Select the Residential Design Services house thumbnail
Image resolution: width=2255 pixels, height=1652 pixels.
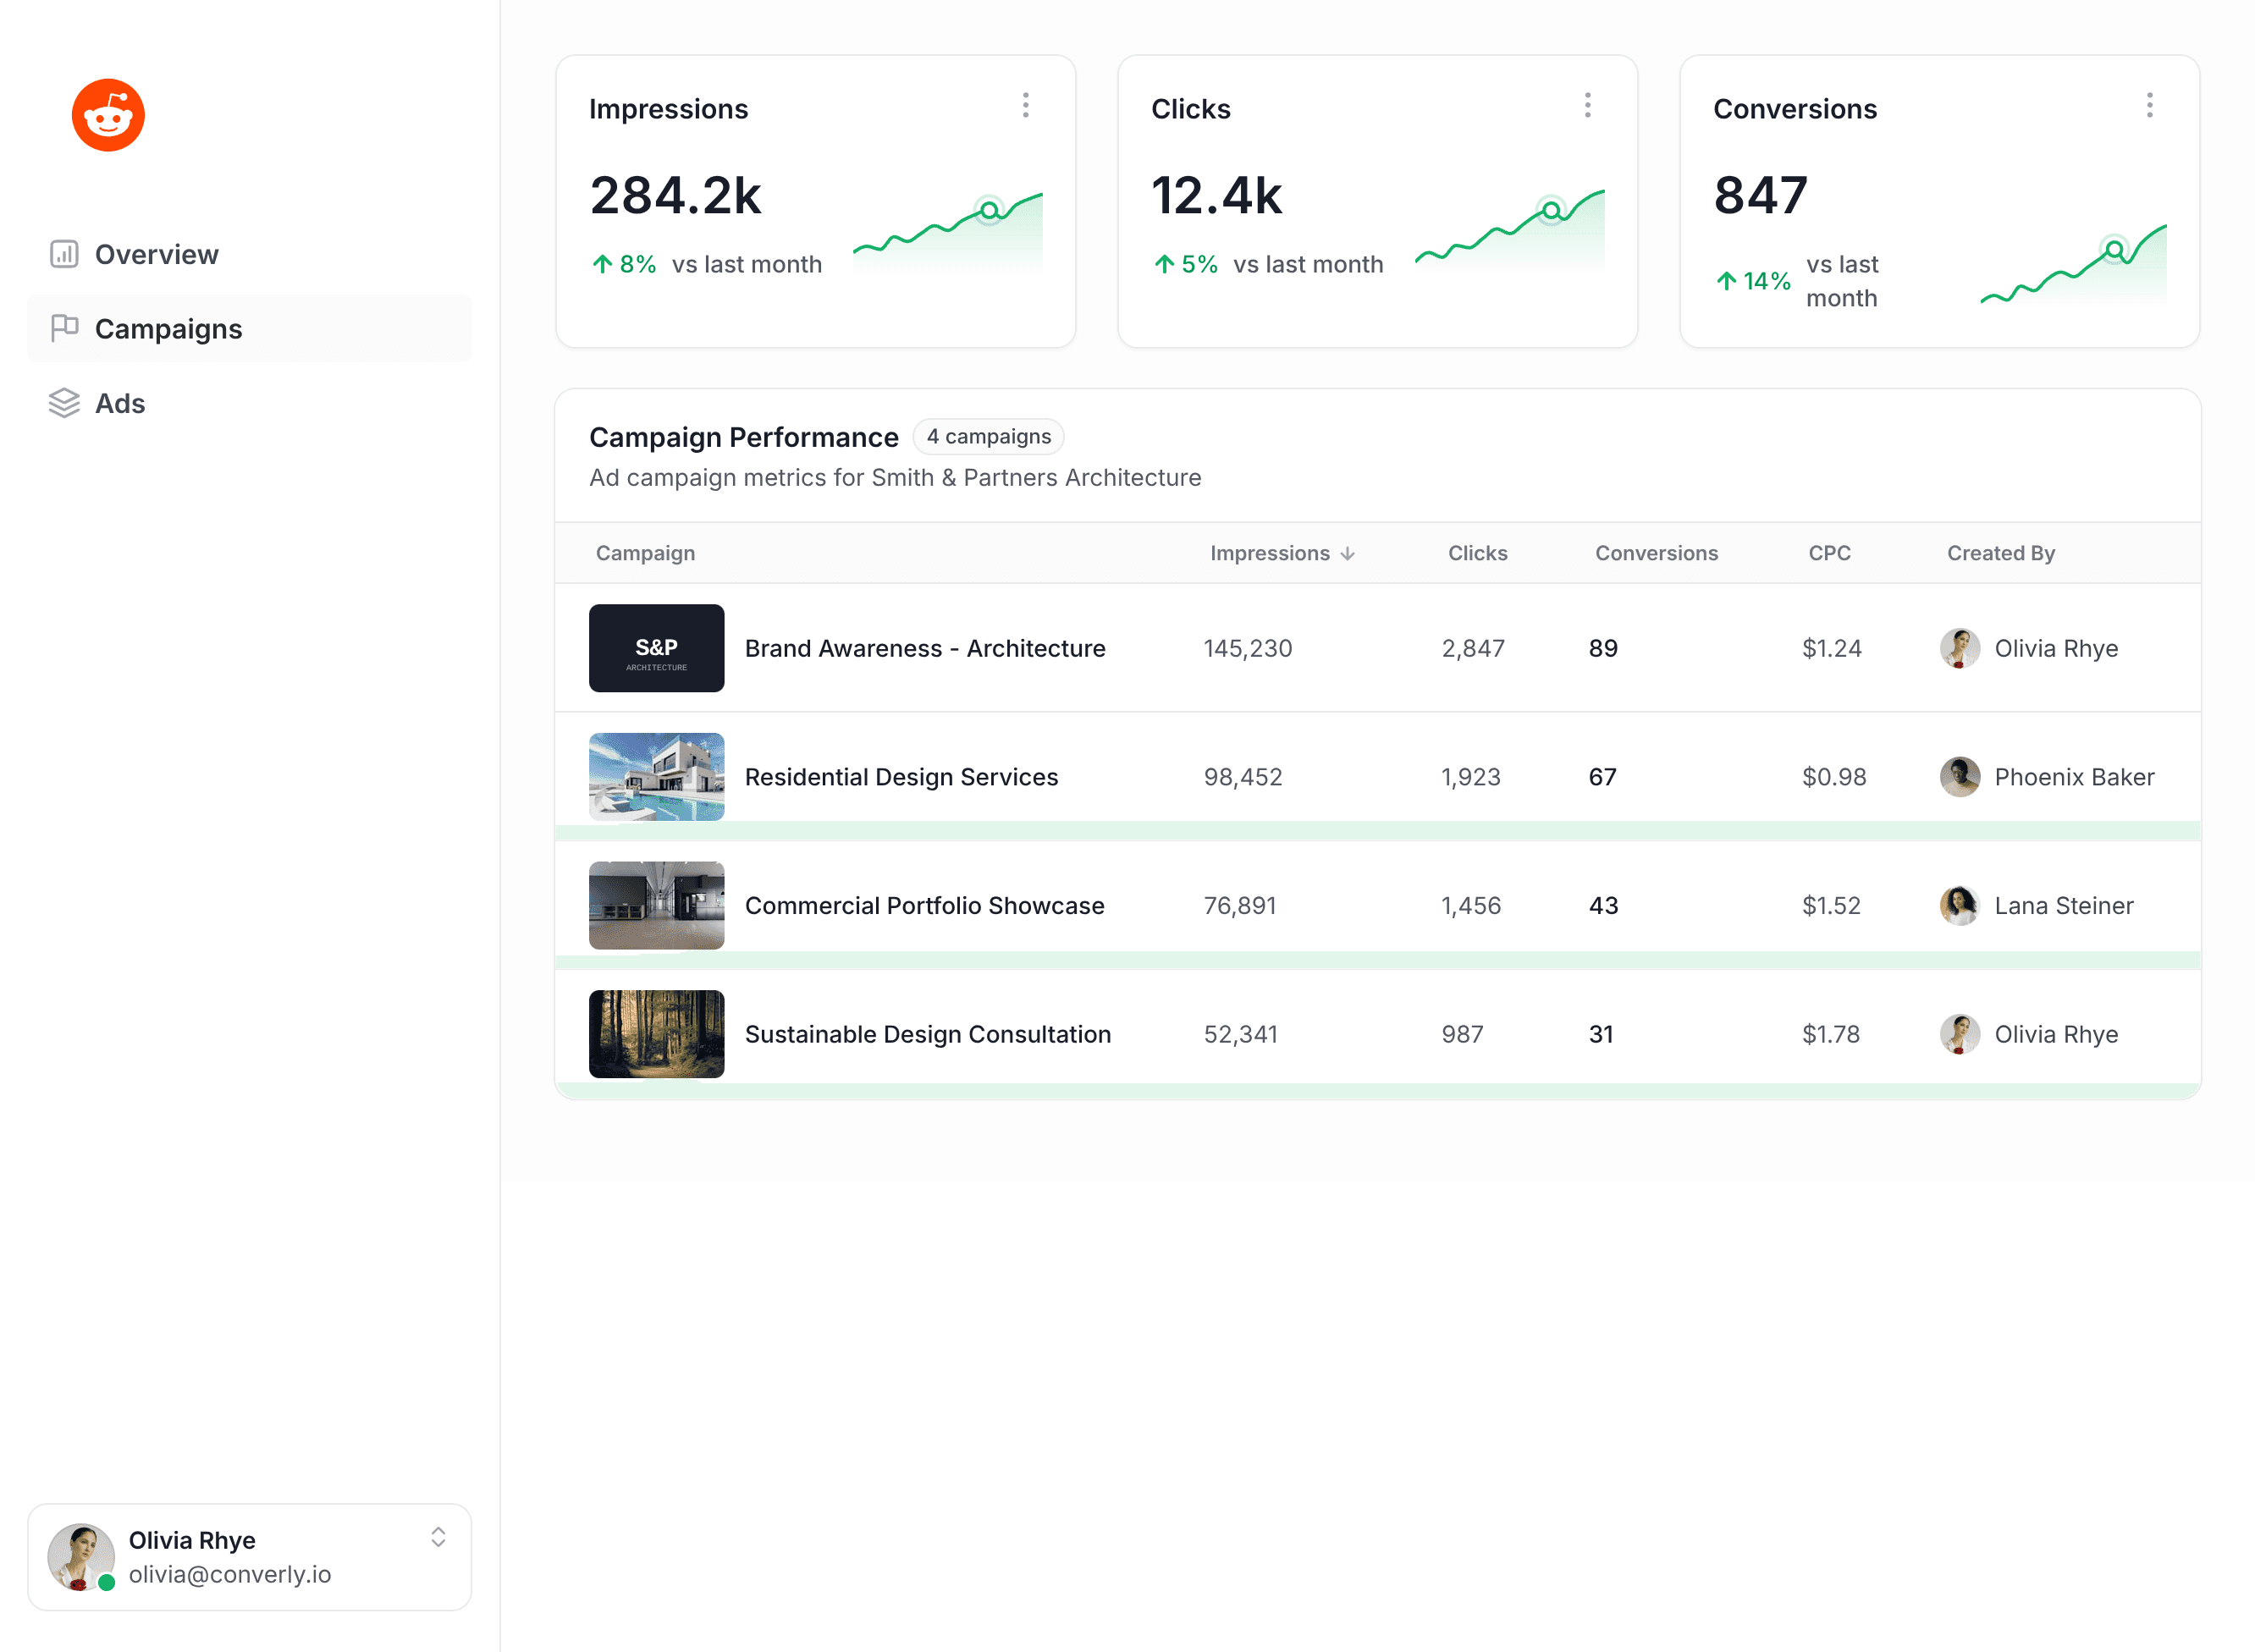(656, 776)
